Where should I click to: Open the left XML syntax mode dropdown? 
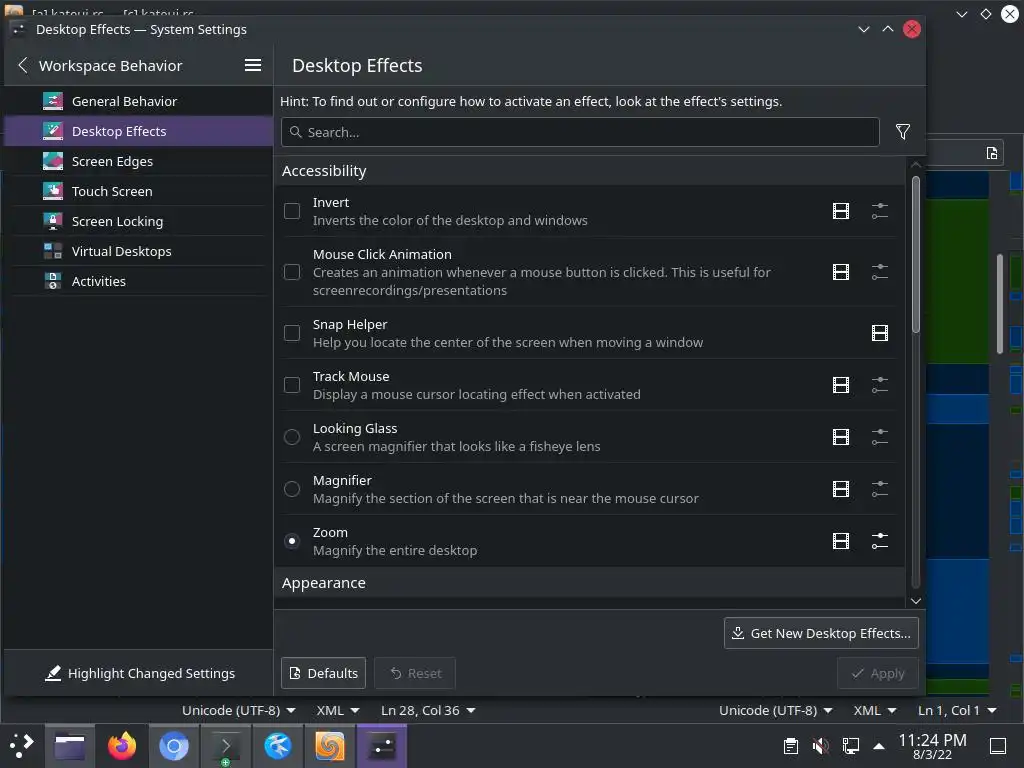tap(338, 711)
